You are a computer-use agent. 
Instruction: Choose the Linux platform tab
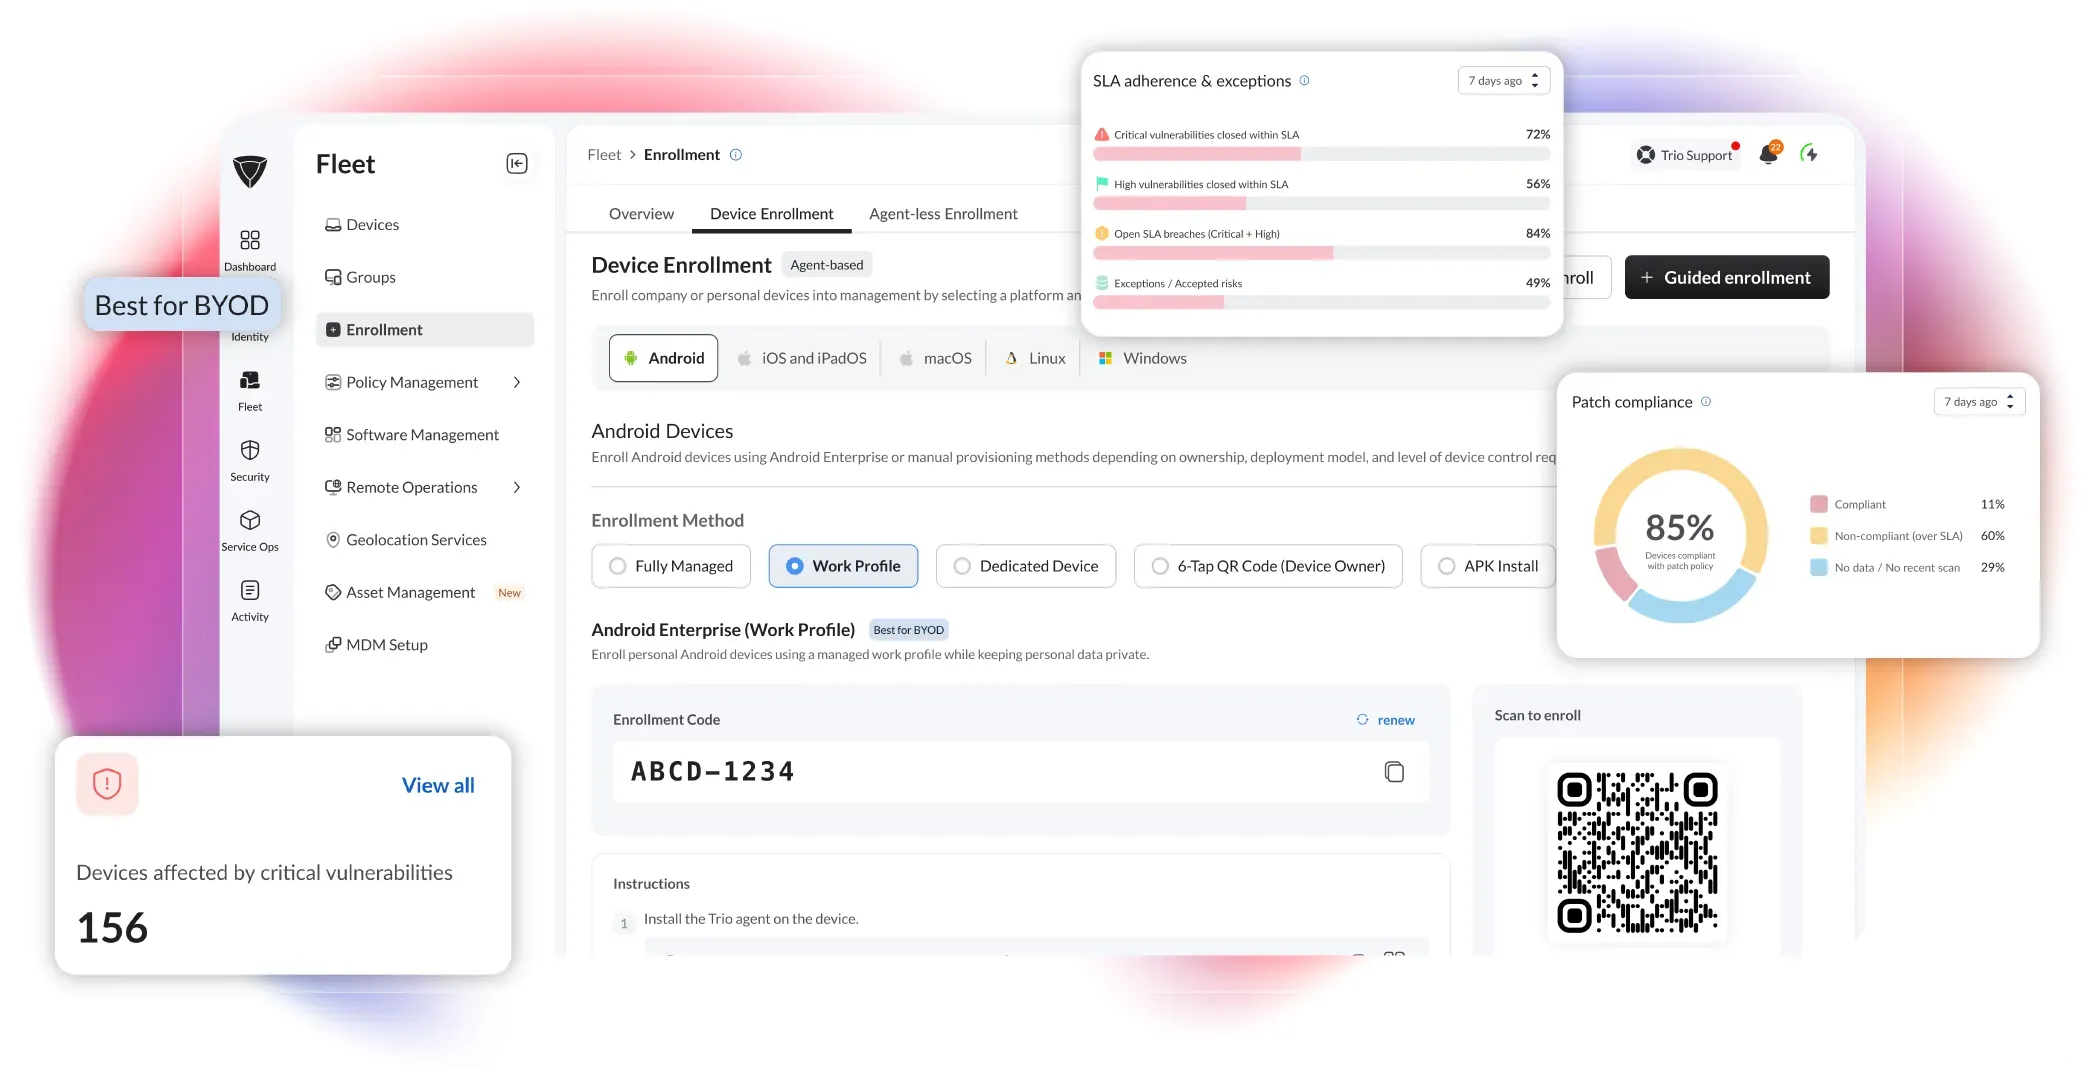point(1035,358)
